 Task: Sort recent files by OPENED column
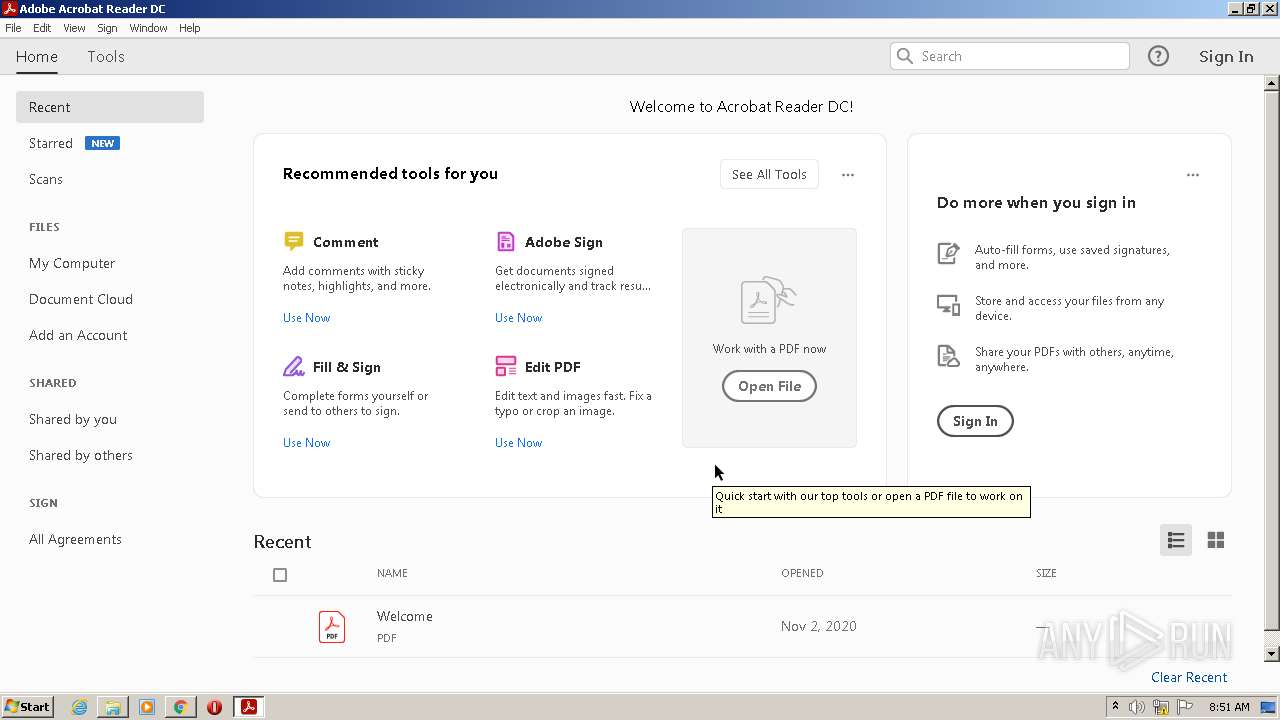click(802, 573)
